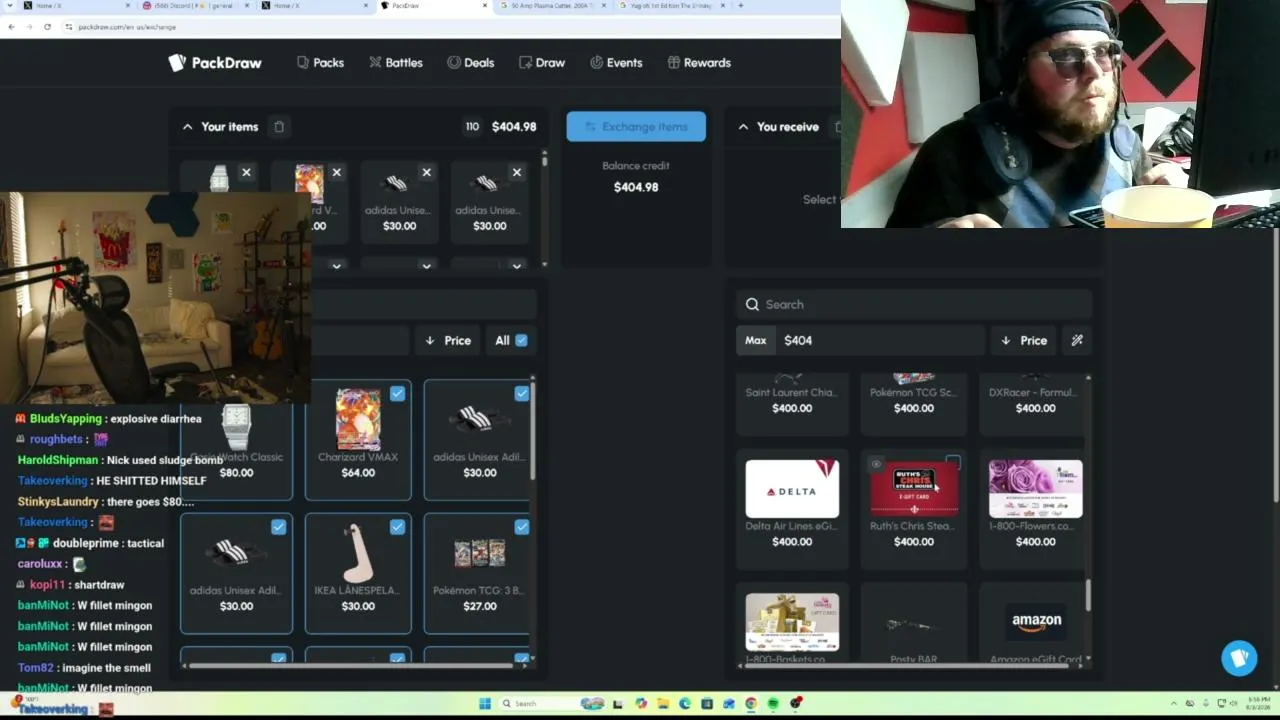Click the You receive list scrollbar
This screenshot has width=1280, height=720.
tap(1088, 595)
